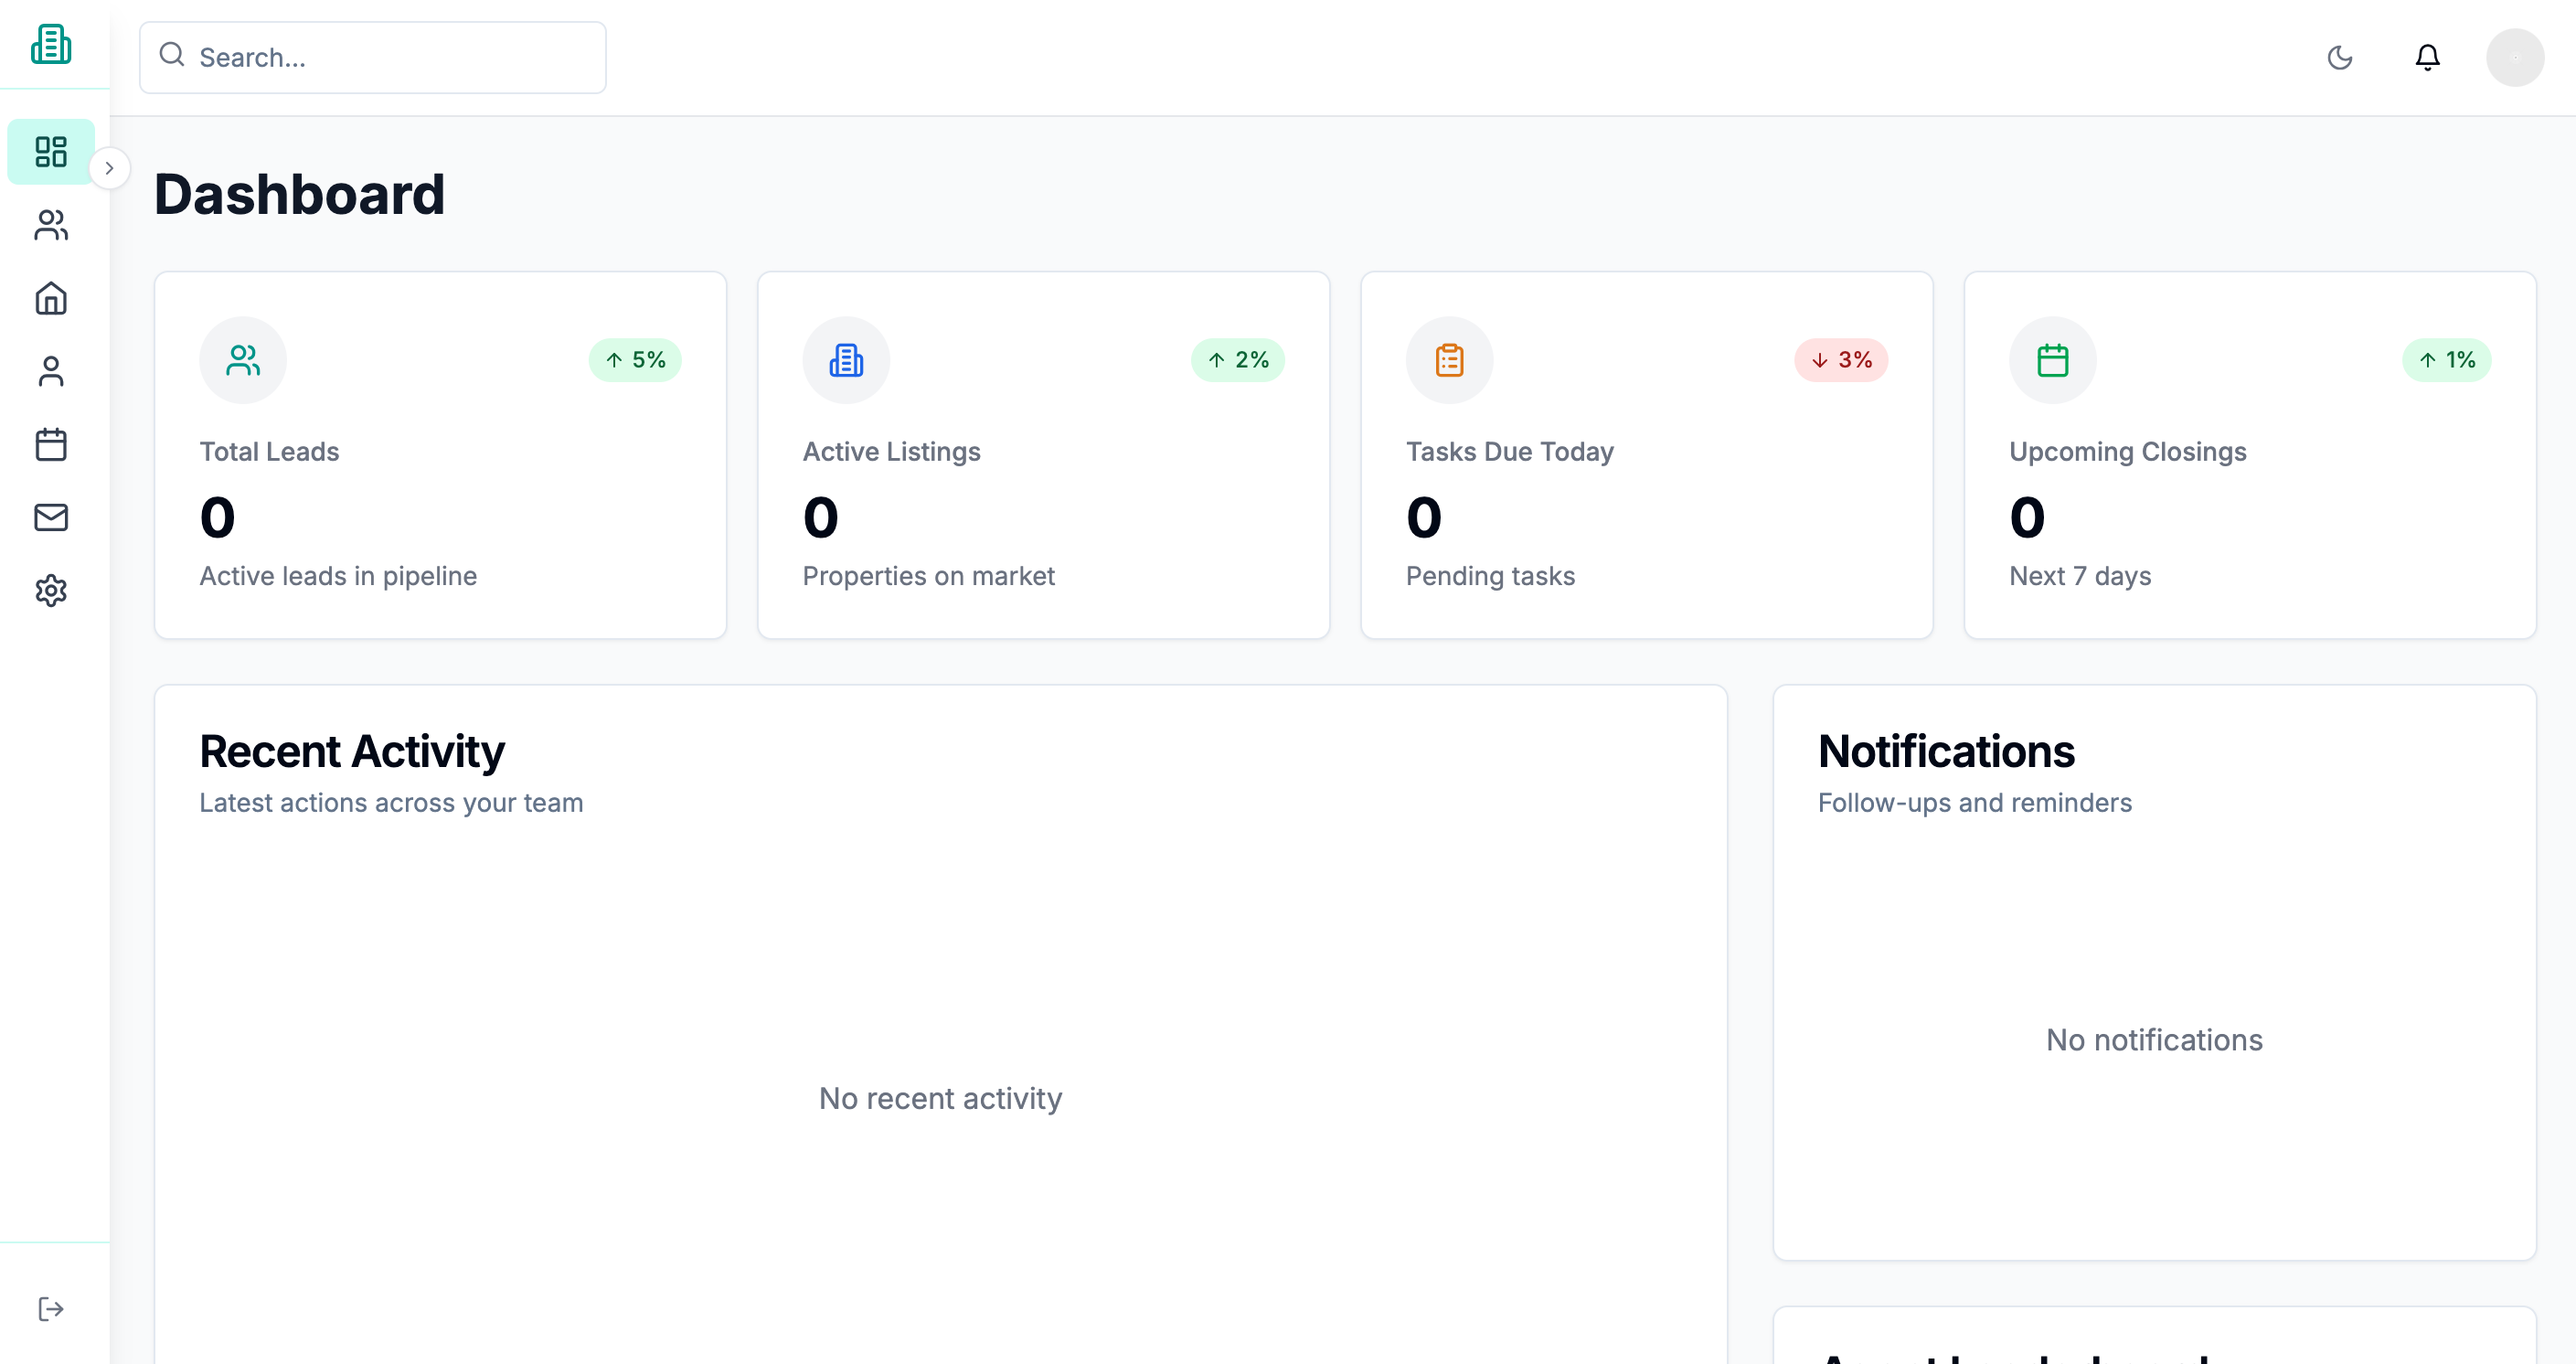Expand the sidebar with the chevron button
Viewport: 2576px width, 1364px height.
(x=110, y=168)
